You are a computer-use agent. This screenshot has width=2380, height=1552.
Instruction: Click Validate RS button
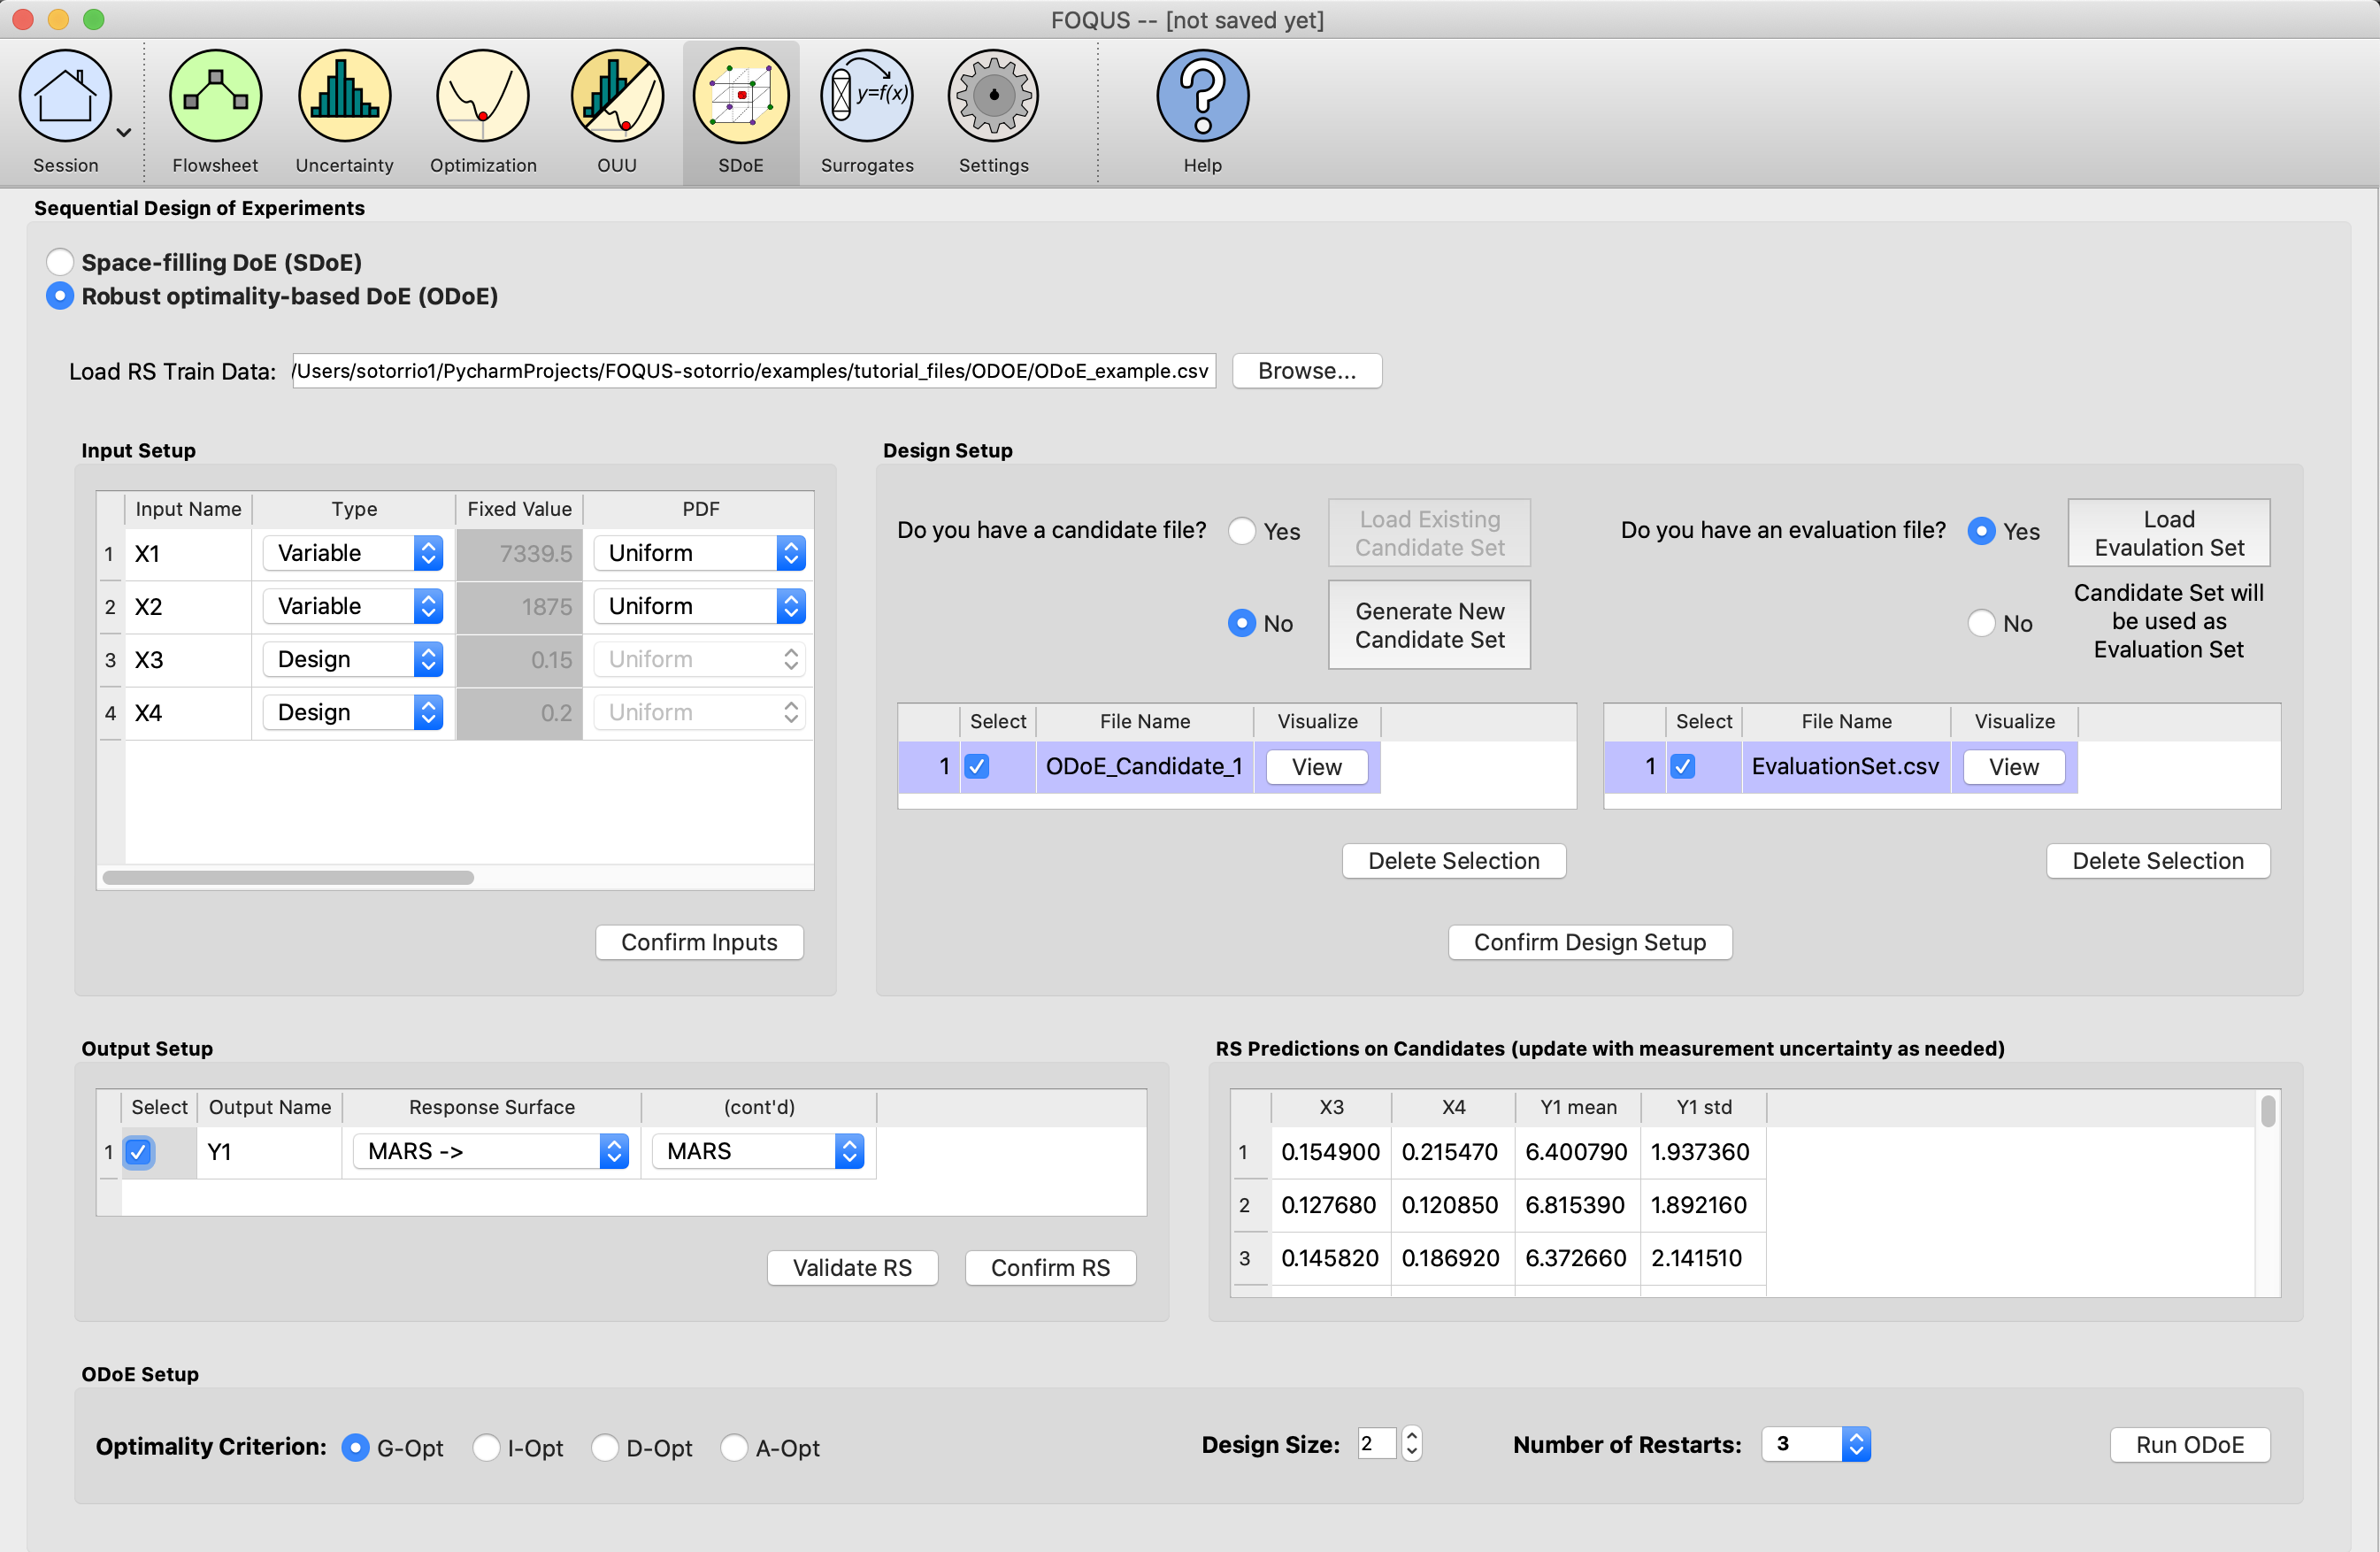pos(852,1268)
